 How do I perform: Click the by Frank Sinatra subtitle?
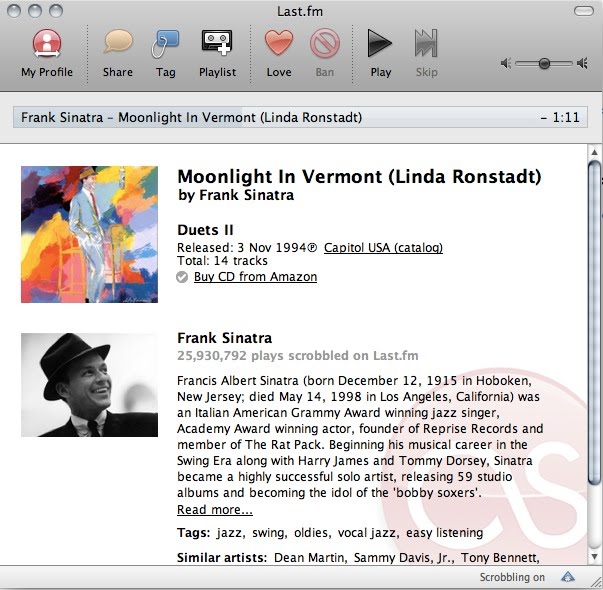click(x=236, y=195)
